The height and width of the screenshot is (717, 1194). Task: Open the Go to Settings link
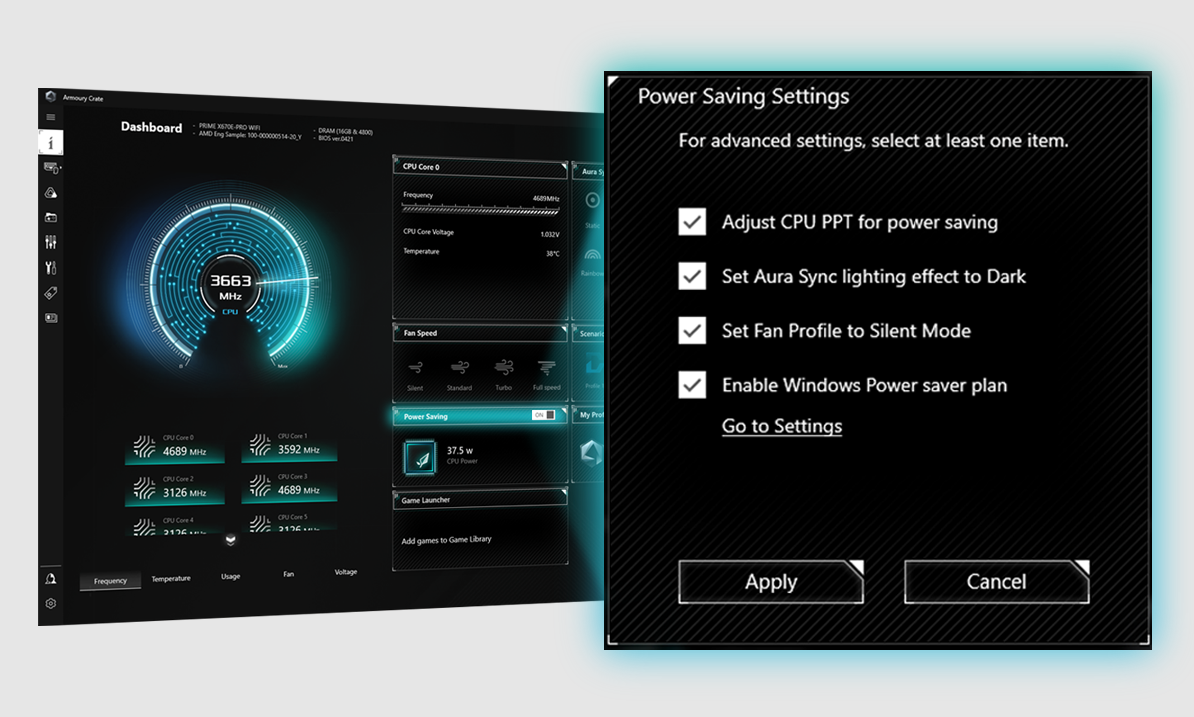click(782, 426)
